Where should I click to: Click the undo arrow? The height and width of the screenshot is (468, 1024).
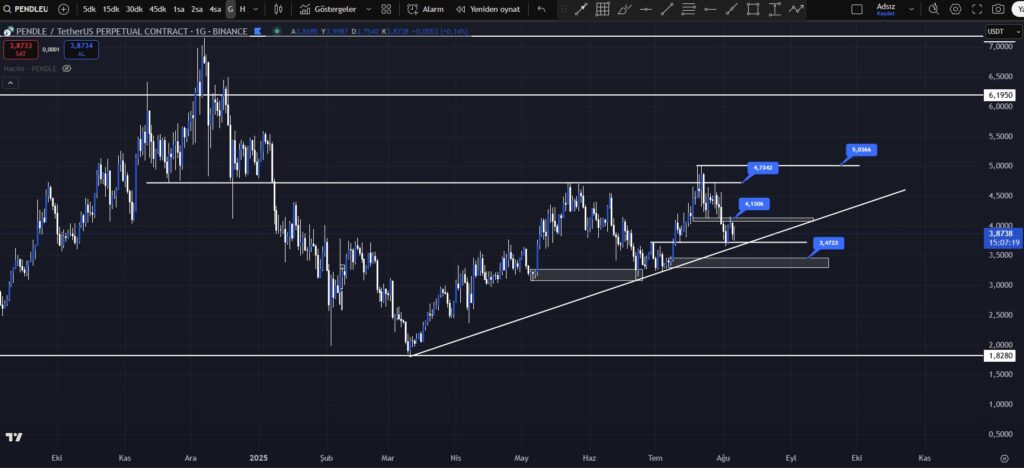(x=541, y=9)
